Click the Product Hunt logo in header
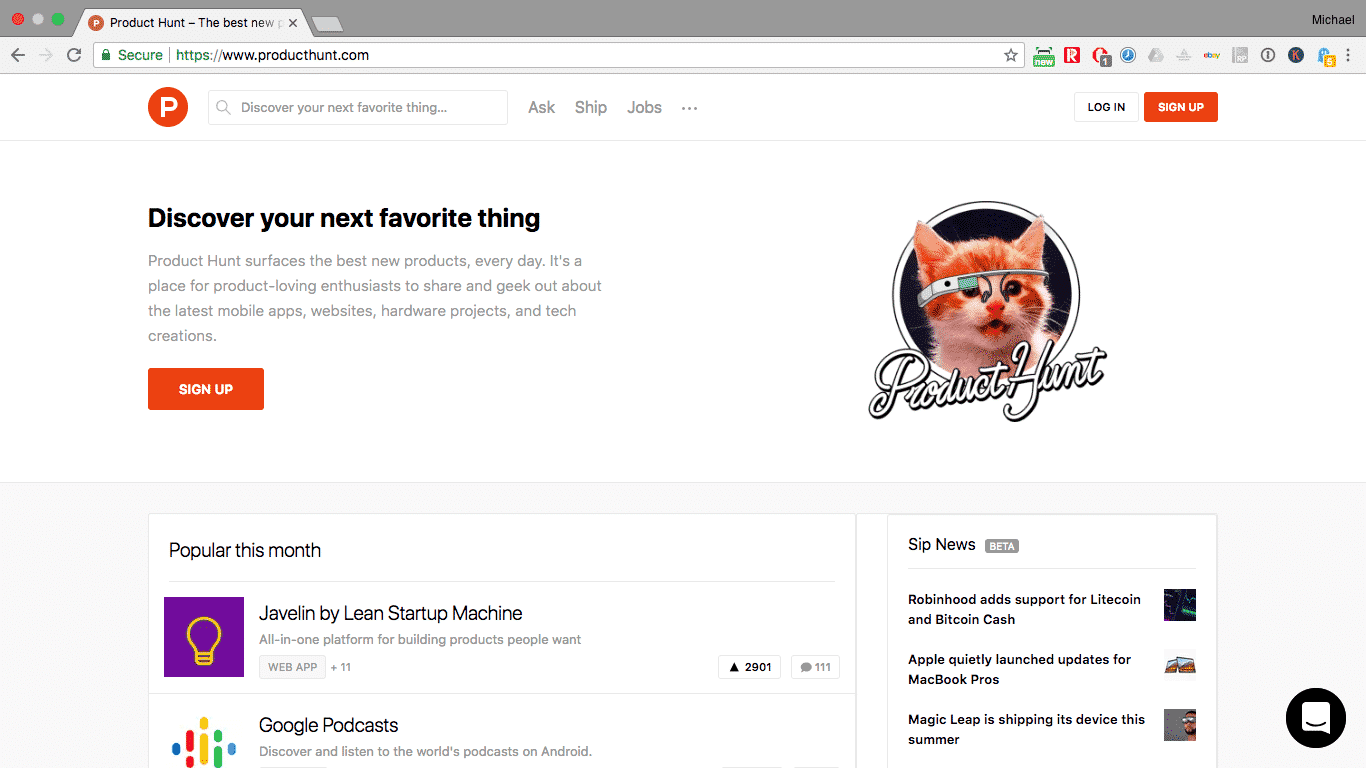 tap(168, 107)
